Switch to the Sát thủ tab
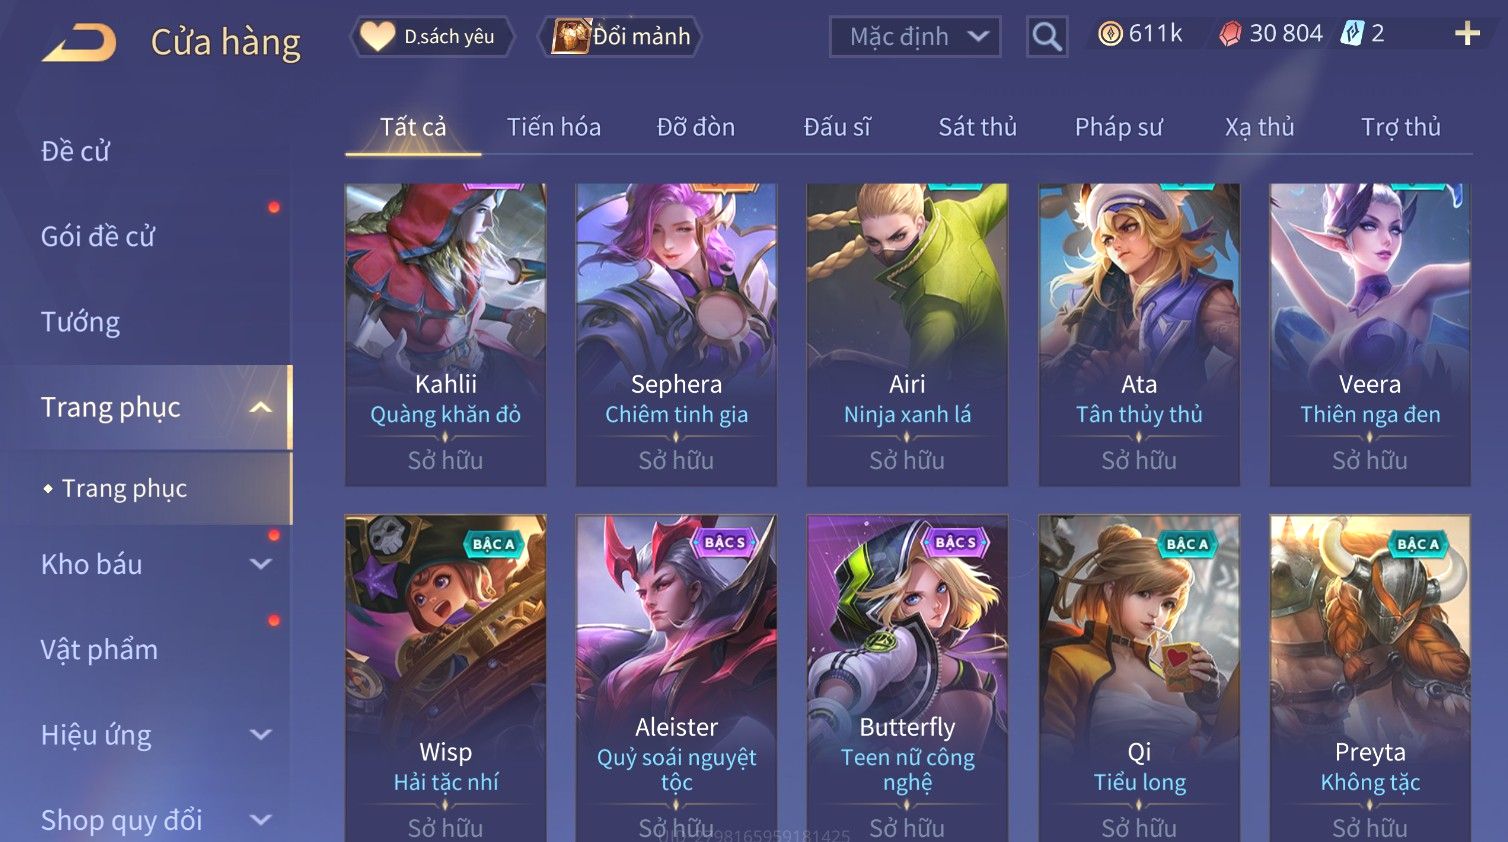The image size is (1508, 842). [x=977, y=127]
